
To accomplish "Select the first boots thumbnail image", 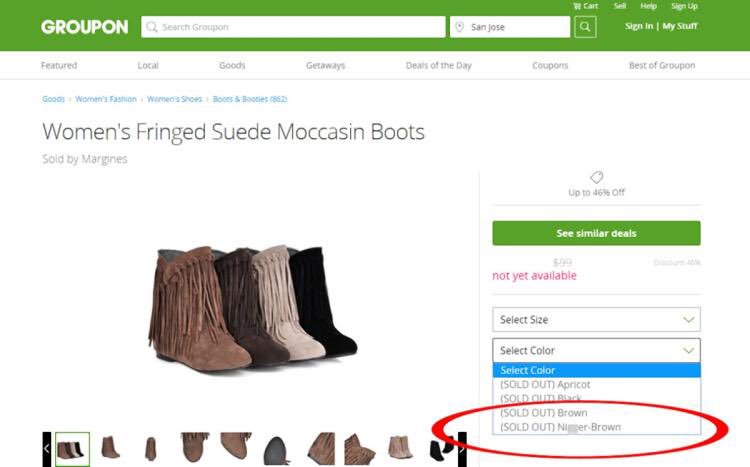I will [x=72, y=449].
